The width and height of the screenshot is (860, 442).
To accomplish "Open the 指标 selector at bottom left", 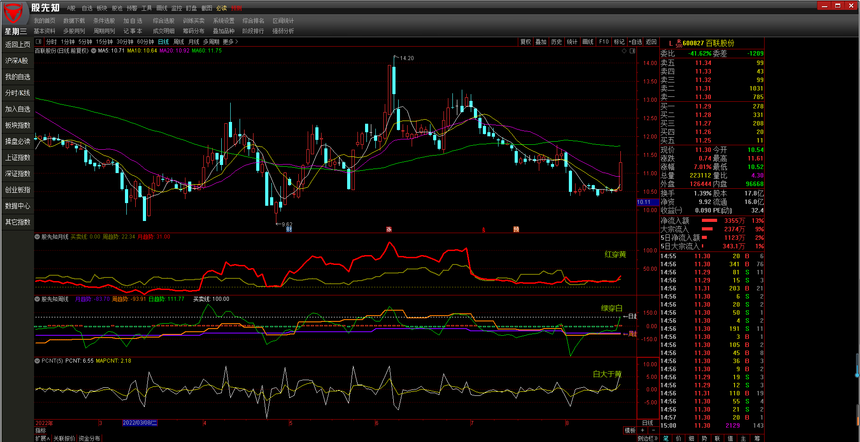I will (41, 430).
